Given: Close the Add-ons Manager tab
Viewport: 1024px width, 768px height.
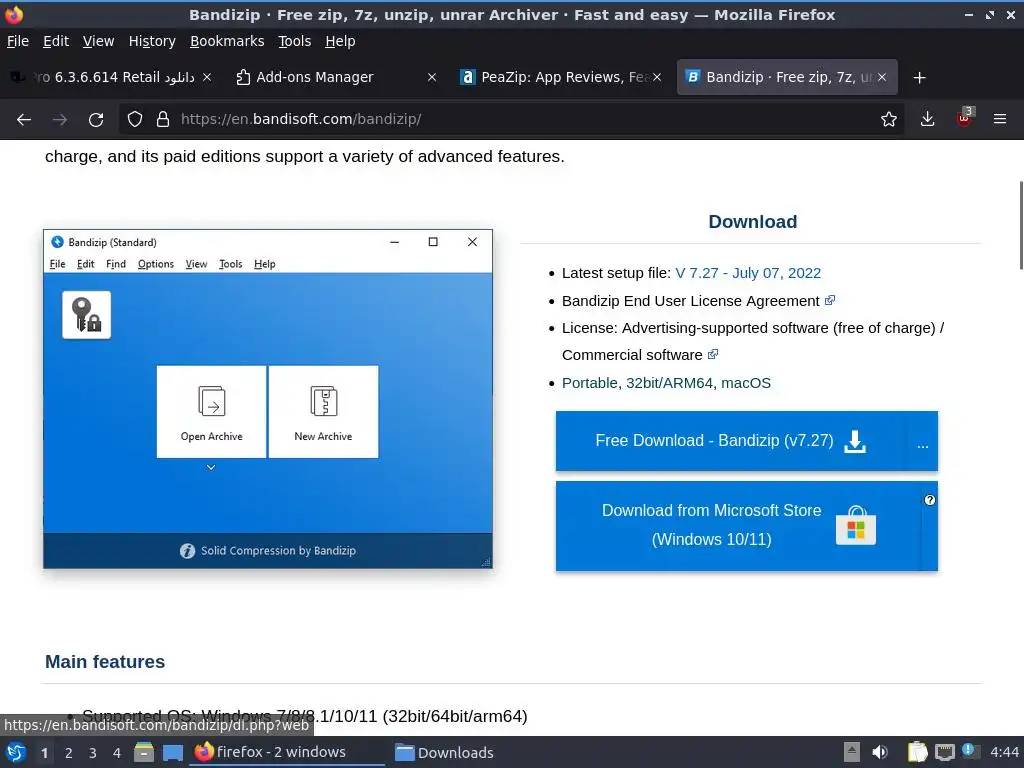Looking at the screenshot, I should click(x=432, y=77).
